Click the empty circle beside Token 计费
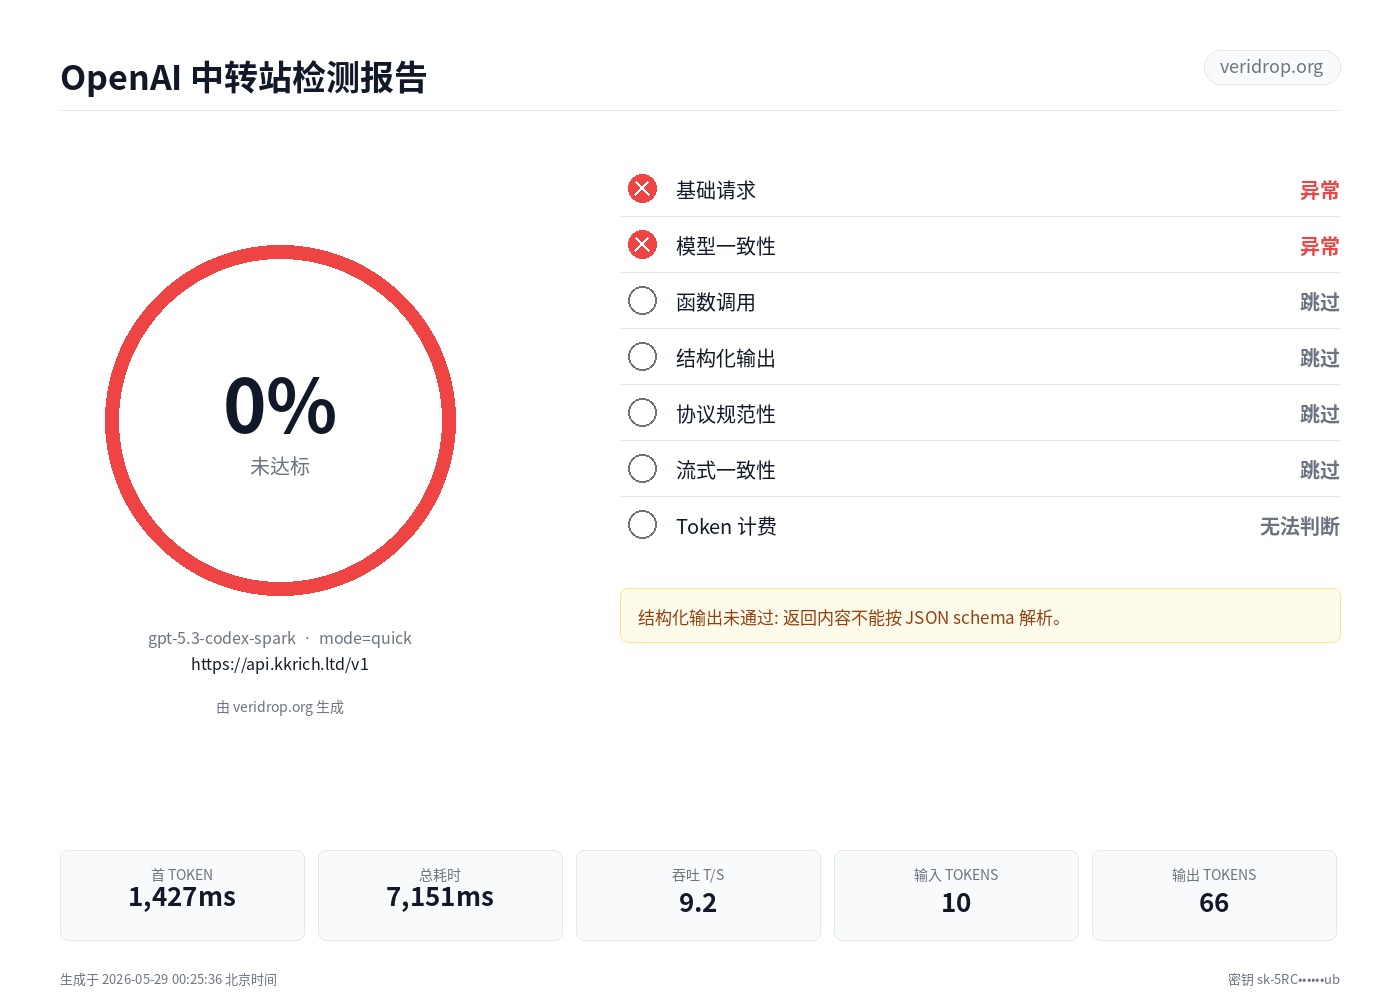The height and width of the screenshot is (1000, 1400). coord(642,525)
